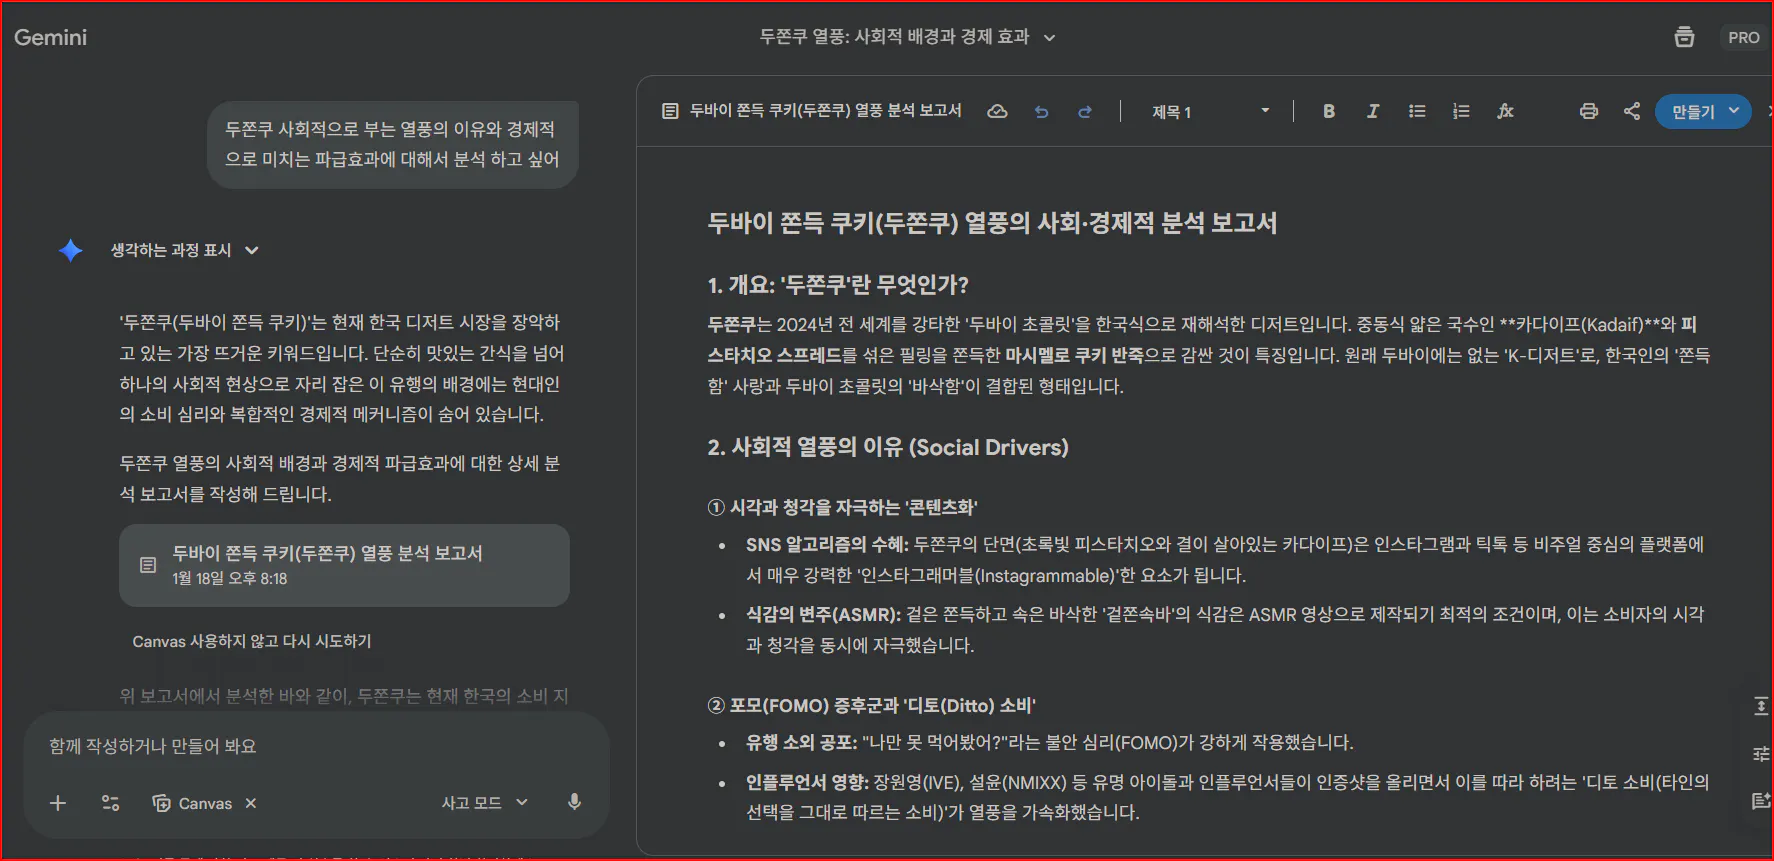Open the 두바이 쫀득 쿠키 report card
Screen dimensions: 1774x861
(344, 565)
